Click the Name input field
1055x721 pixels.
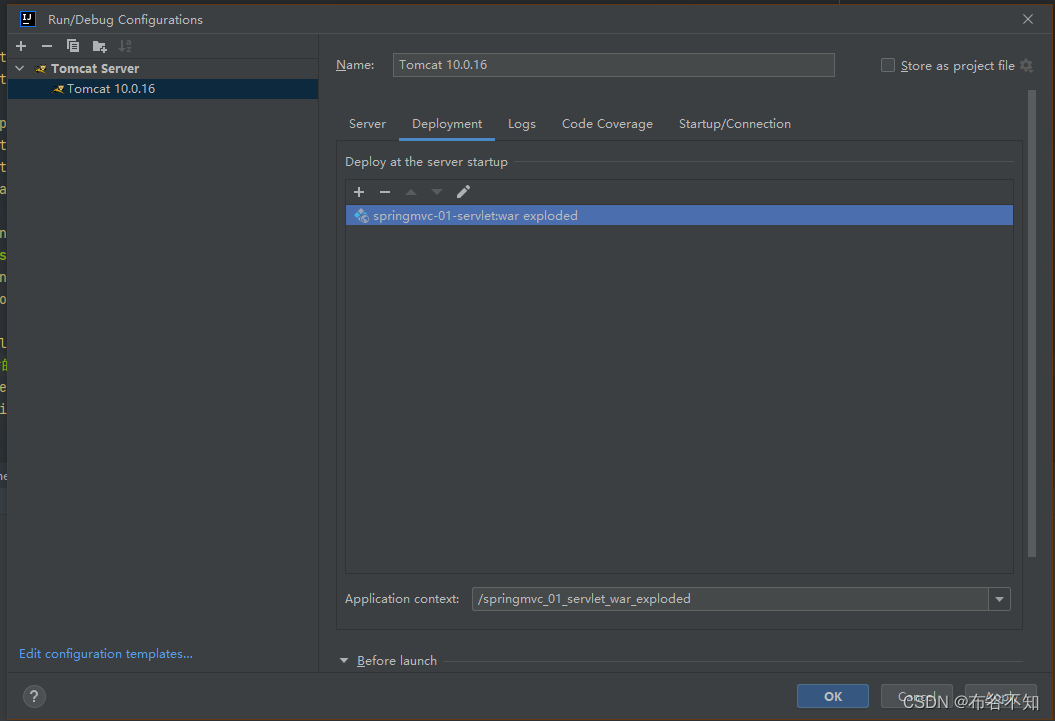[x=614, y=65]
